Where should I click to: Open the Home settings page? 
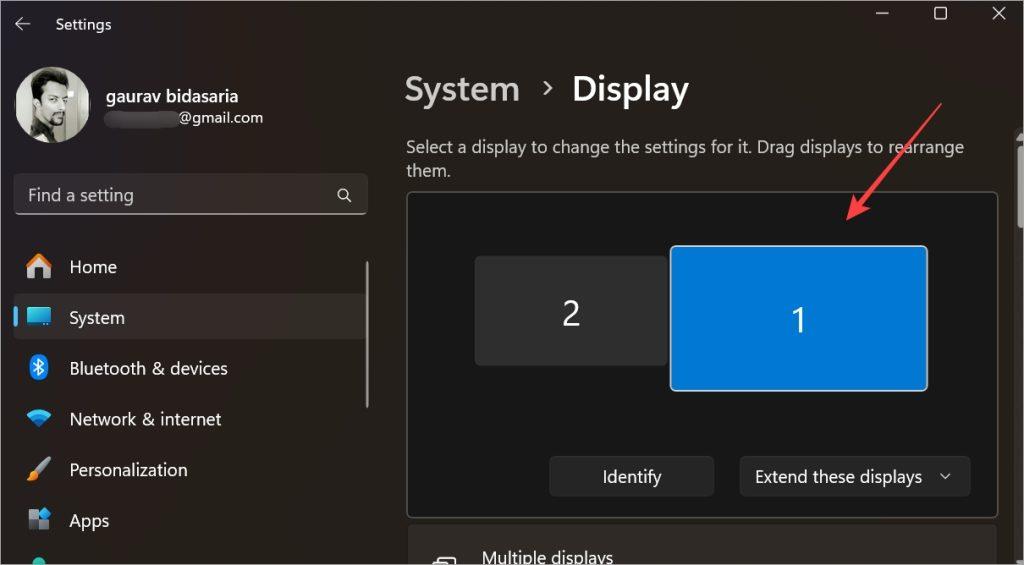[x=189, y=266]
